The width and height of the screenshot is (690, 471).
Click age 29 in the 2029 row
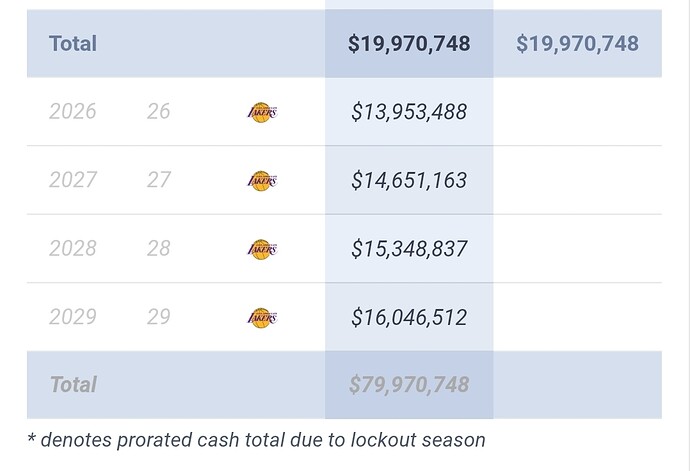pos(158,317)
